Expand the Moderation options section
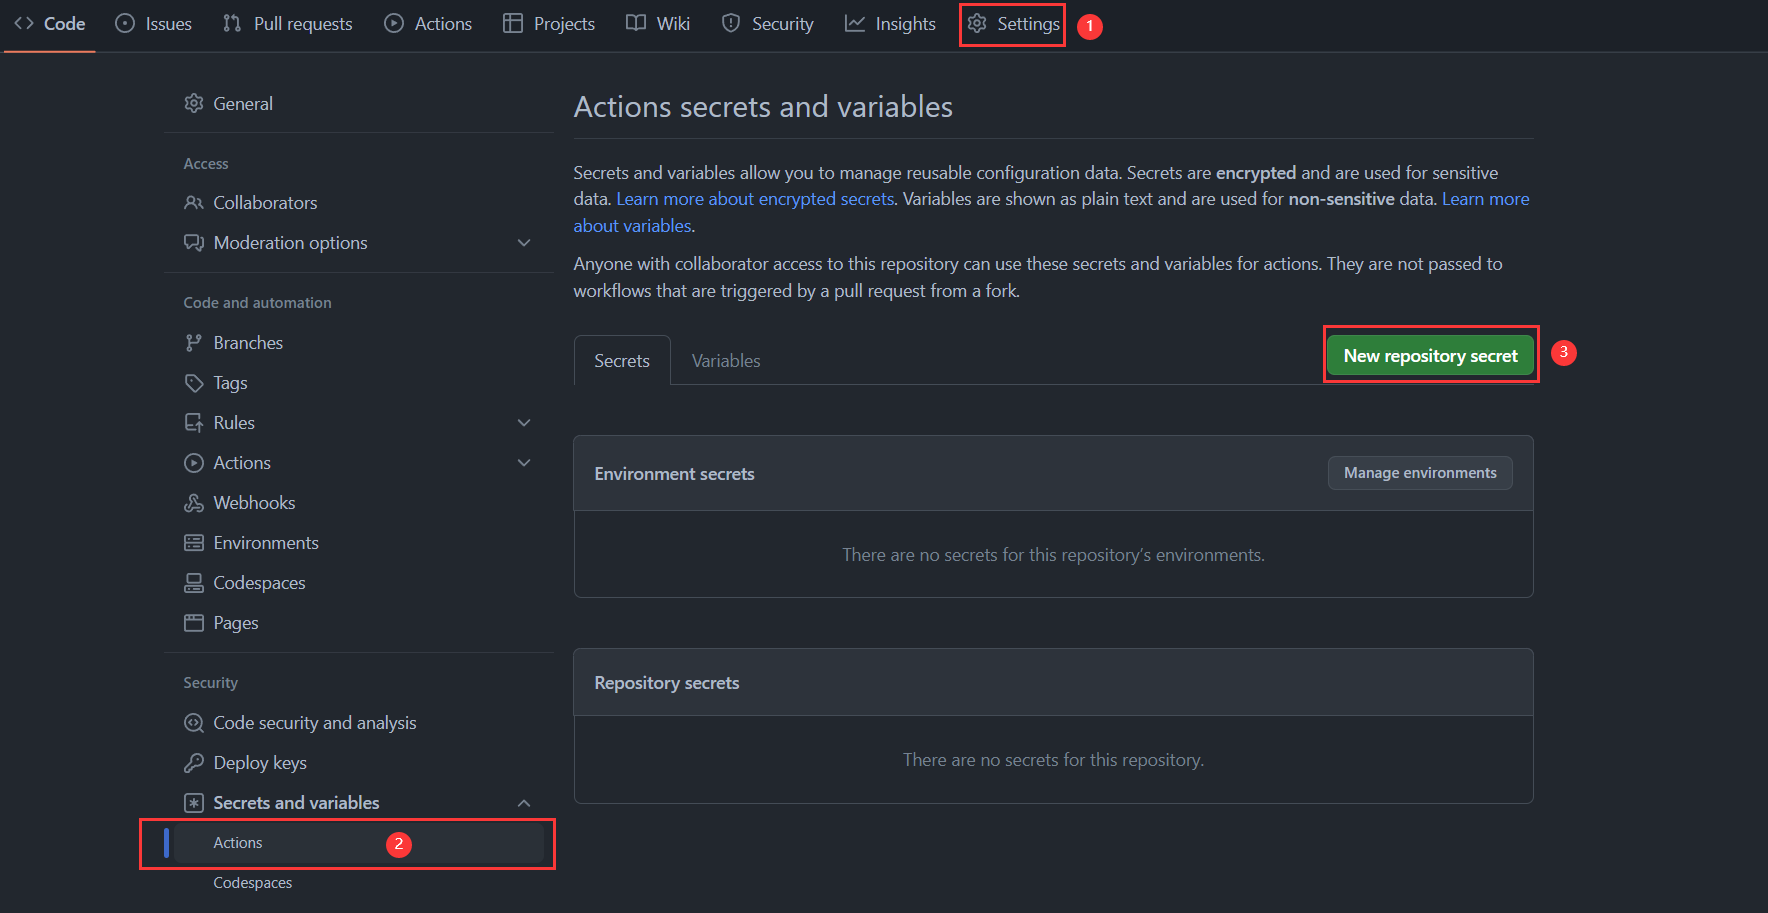 524,243
